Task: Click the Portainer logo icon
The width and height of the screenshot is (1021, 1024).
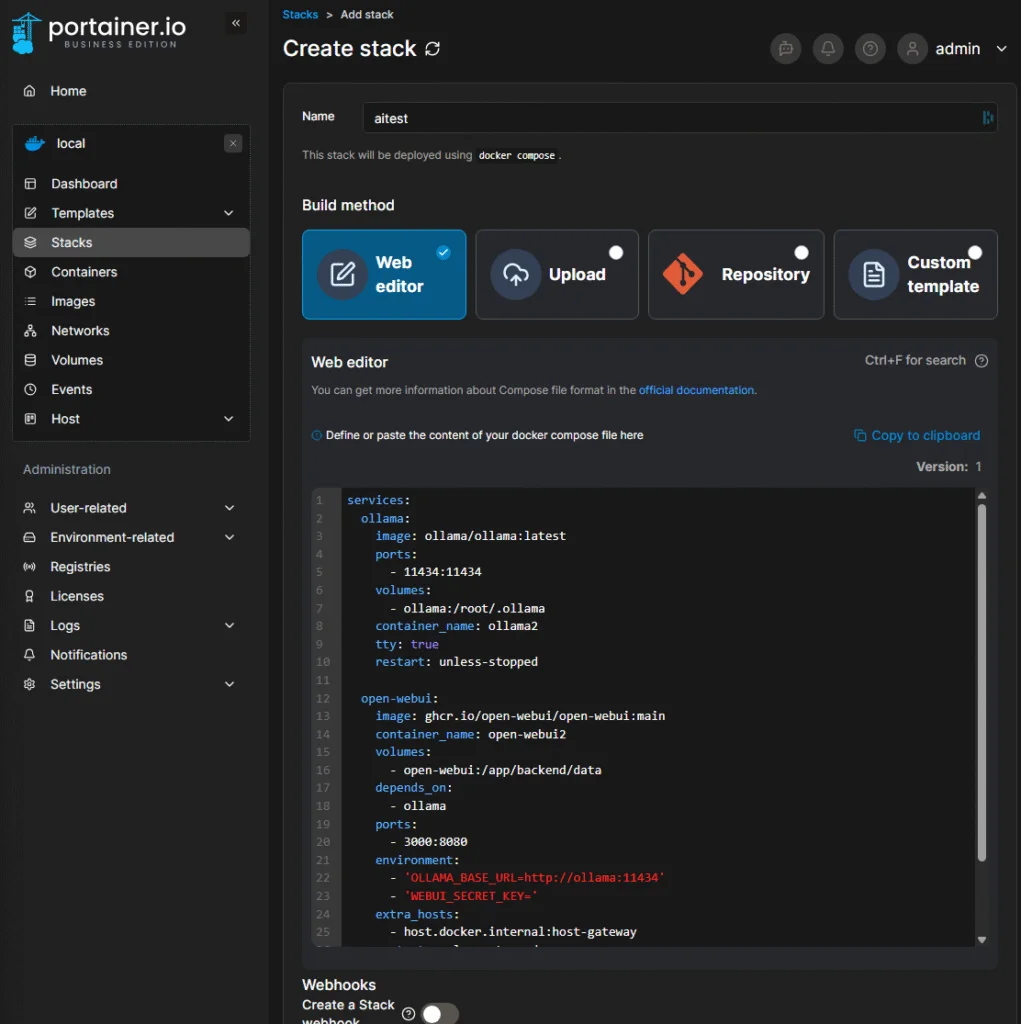Action: coord(25,33)
